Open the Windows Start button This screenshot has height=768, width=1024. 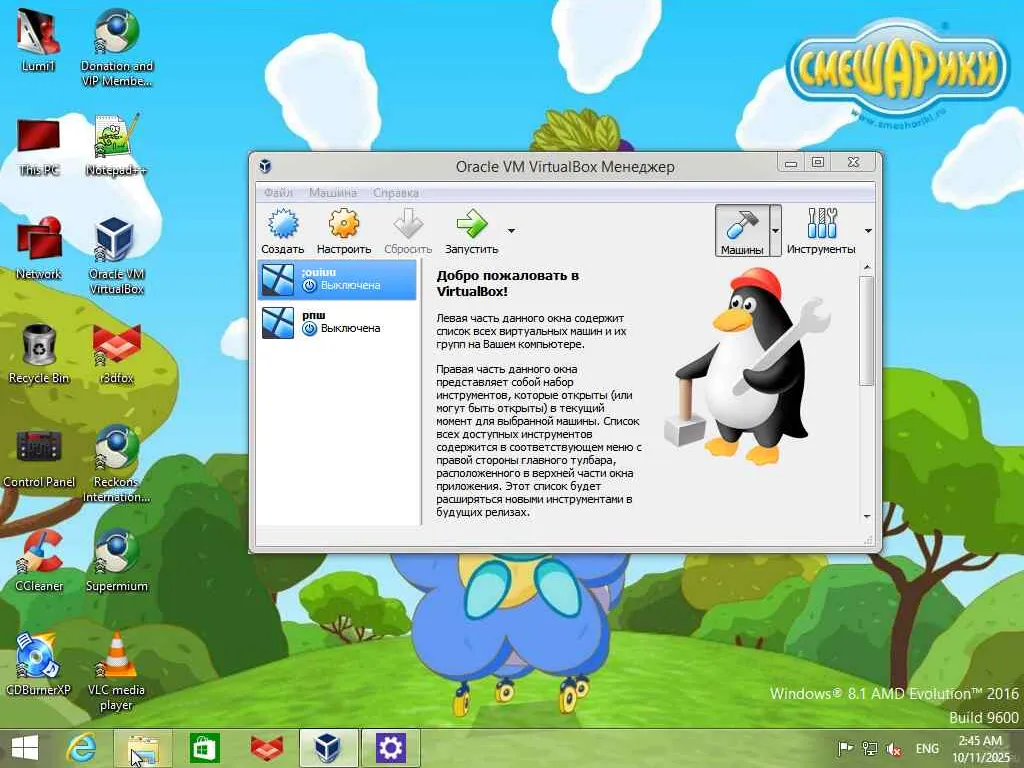25,748
